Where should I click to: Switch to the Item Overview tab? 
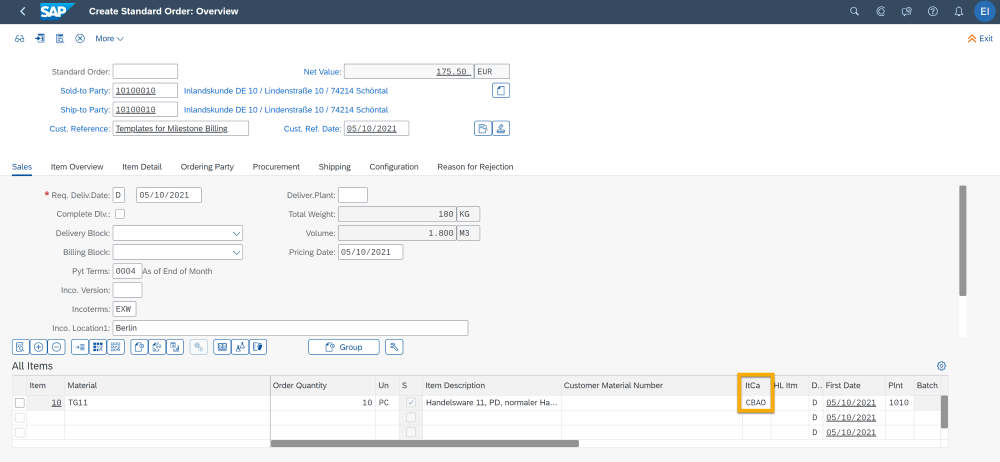tap(77, 166)
